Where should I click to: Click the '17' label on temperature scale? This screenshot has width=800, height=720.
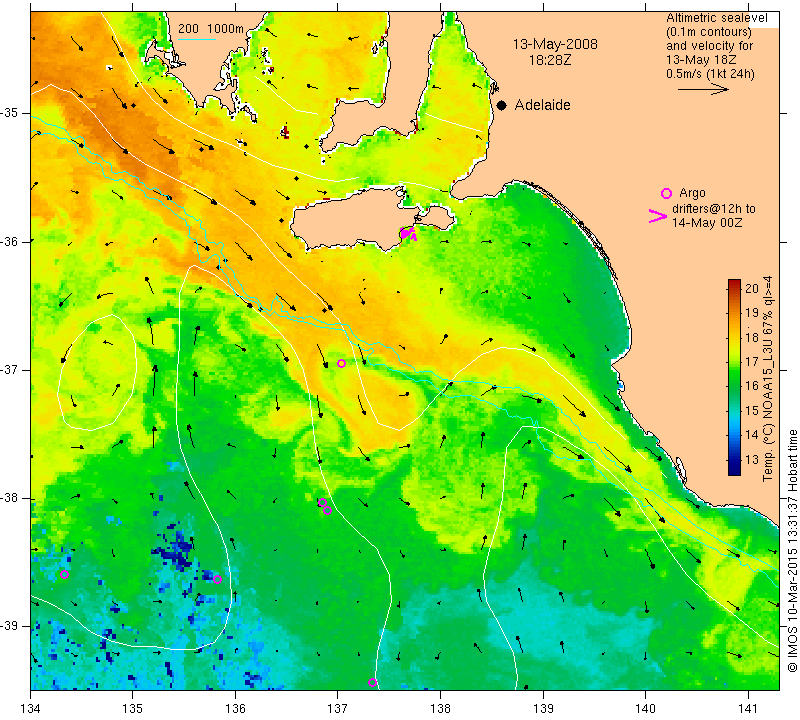(x=752, y=362)
